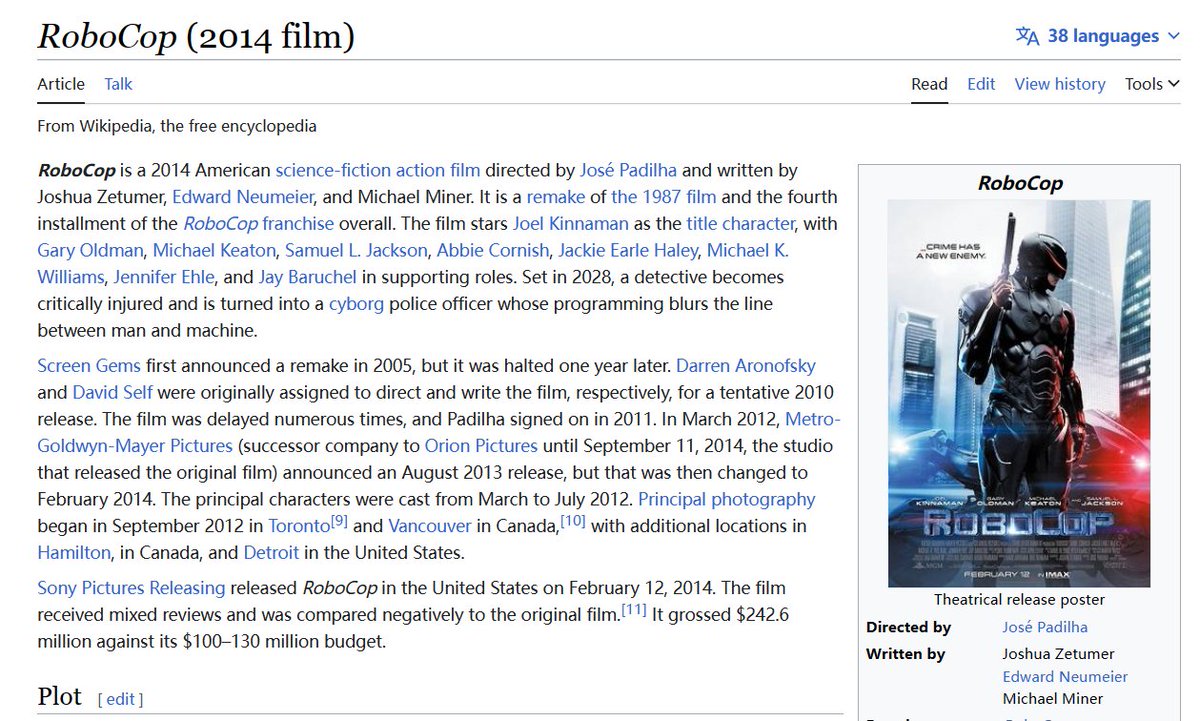Click the Plot section edit link
Image resolution: width=1200 pixels, height=721 pixels.
[x=120, y=699]
